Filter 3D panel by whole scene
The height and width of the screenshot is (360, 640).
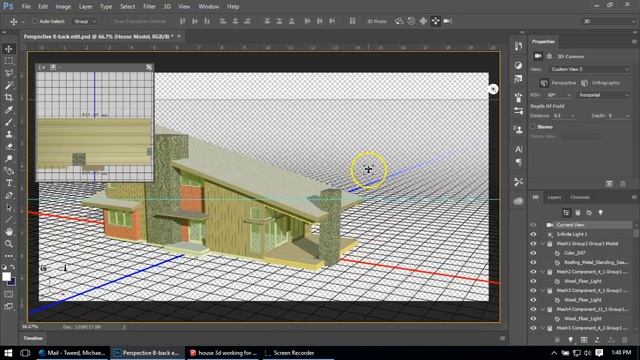[566, 213]
